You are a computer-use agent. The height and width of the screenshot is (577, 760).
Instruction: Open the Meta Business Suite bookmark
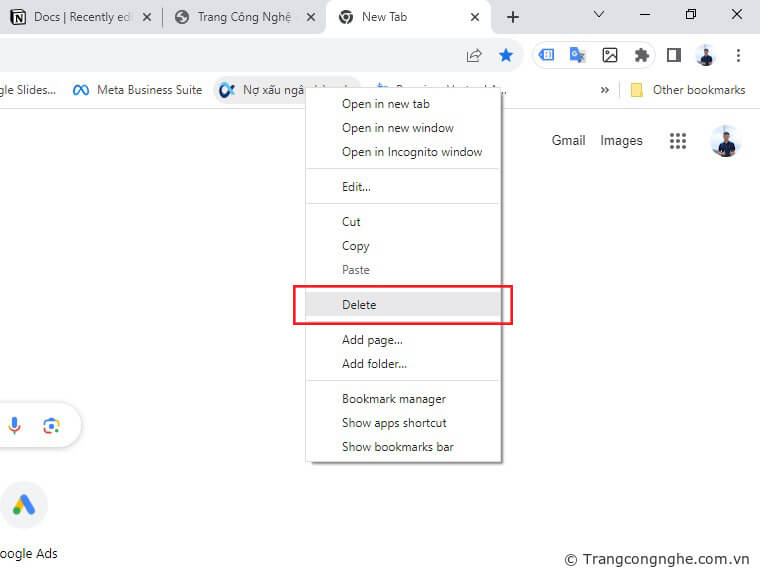click(x=137, y=90)
